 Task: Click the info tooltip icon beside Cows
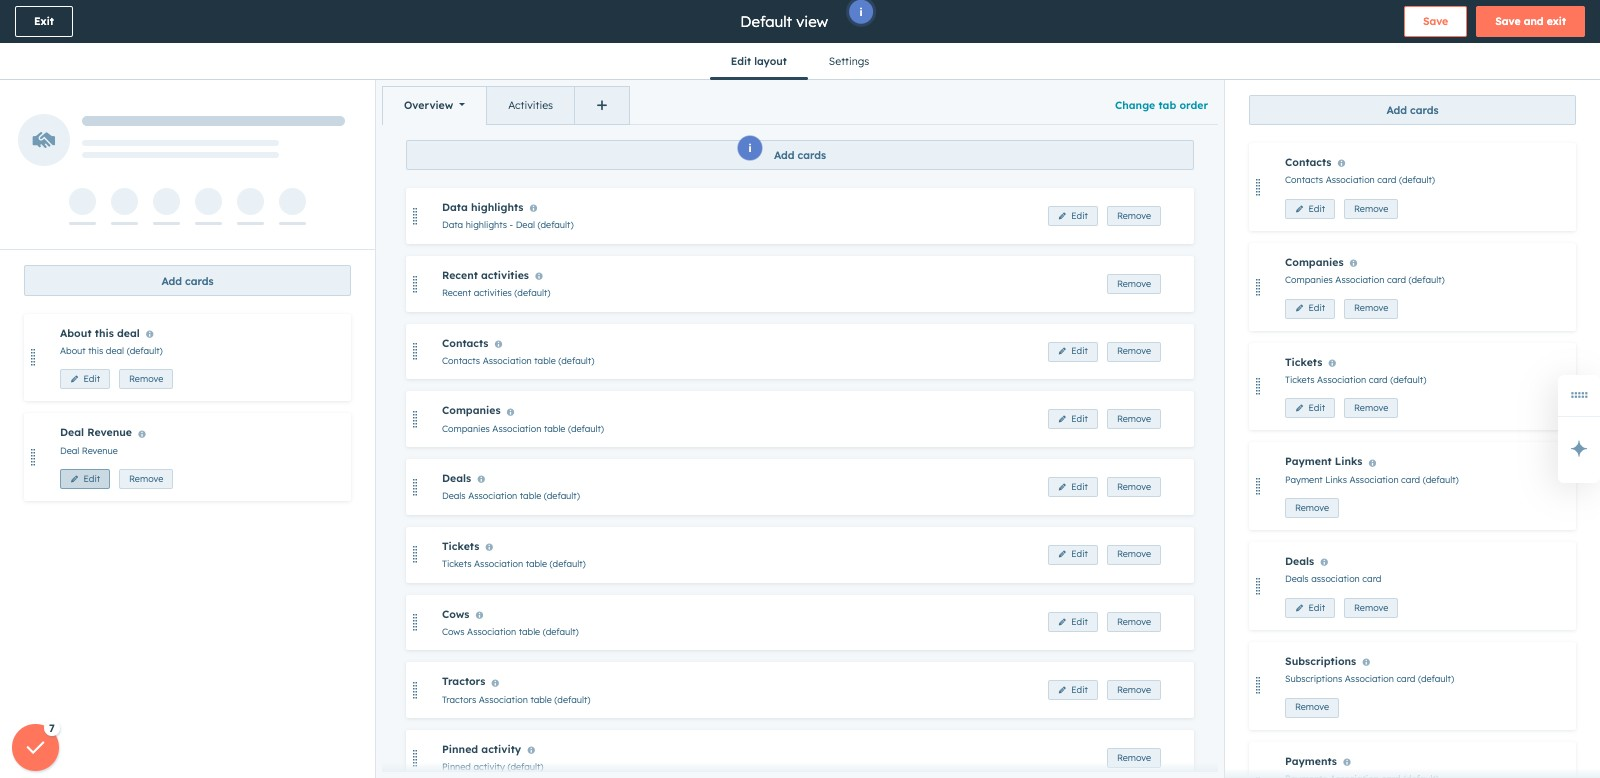479,615
